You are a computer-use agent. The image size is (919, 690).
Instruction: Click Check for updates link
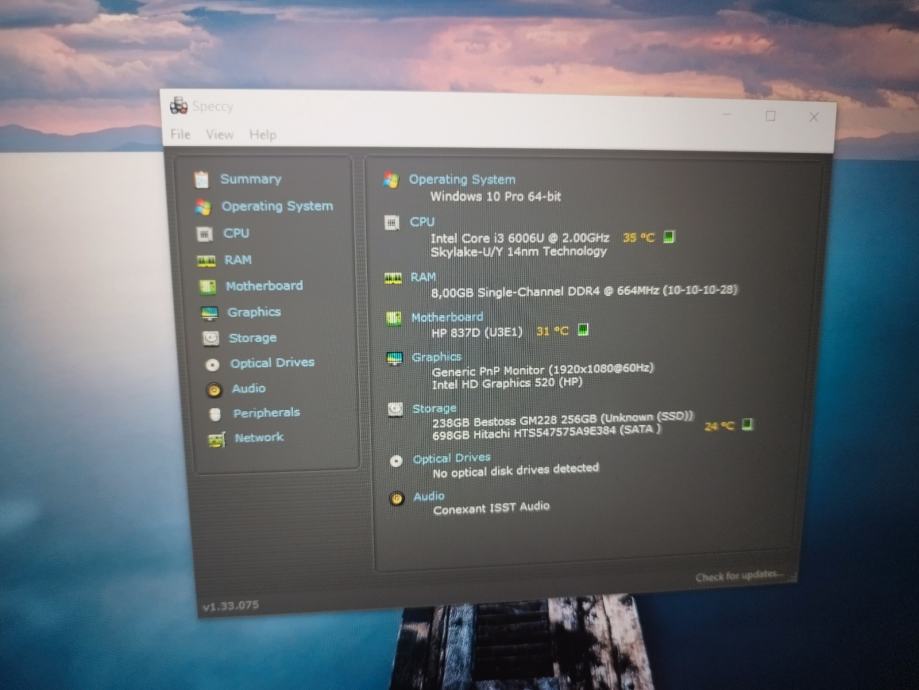coord(740,577)
